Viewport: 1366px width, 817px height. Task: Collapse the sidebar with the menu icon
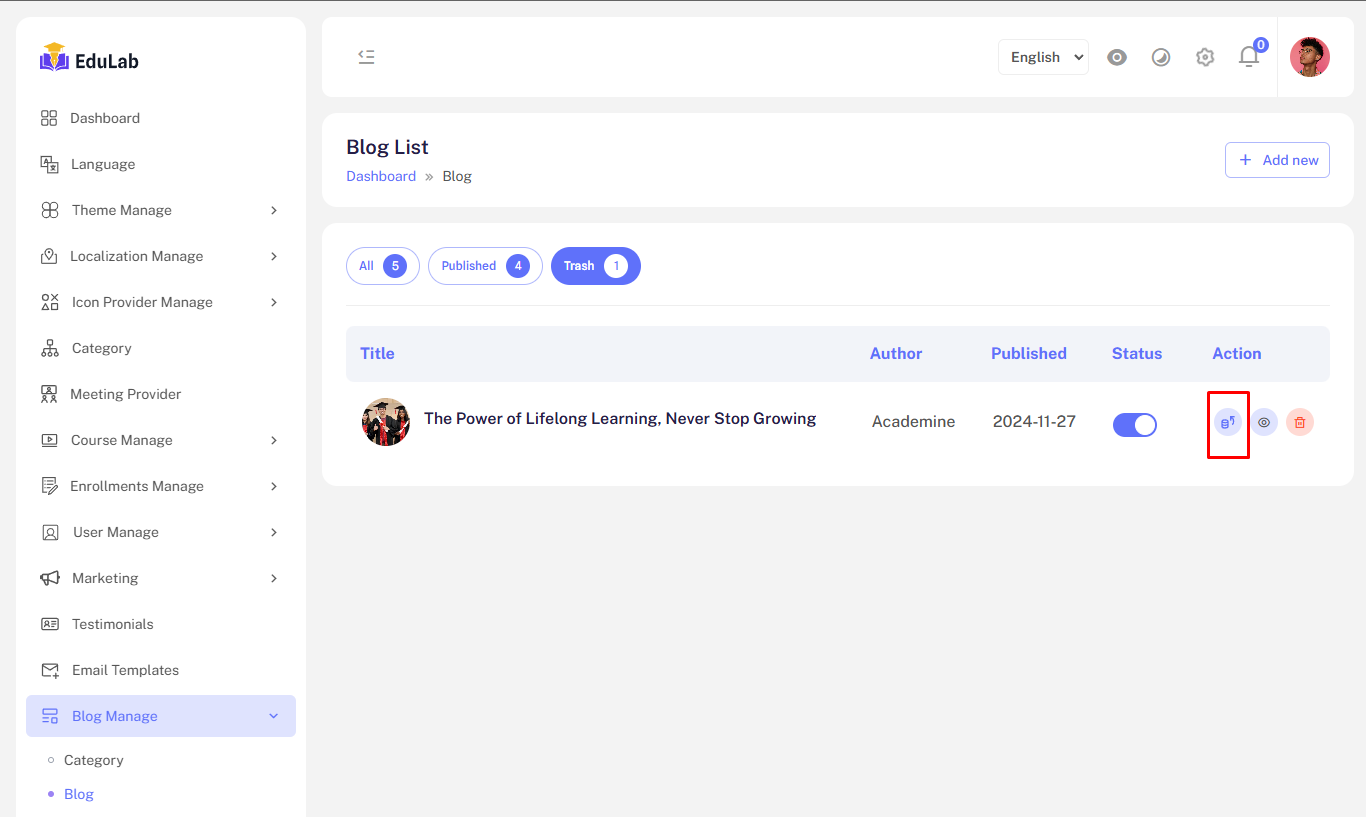[x=367, y=57]
